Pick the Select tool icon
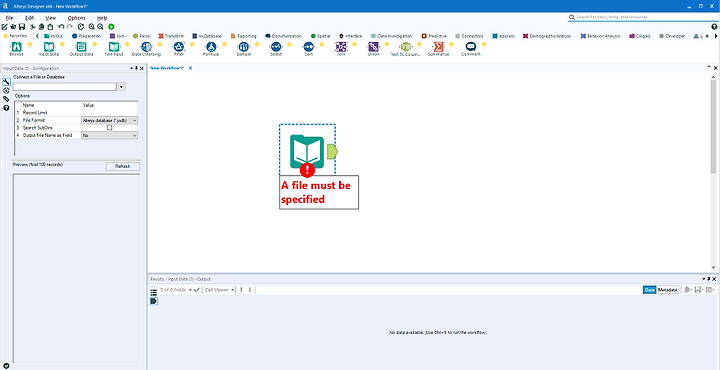 point(276,47)
